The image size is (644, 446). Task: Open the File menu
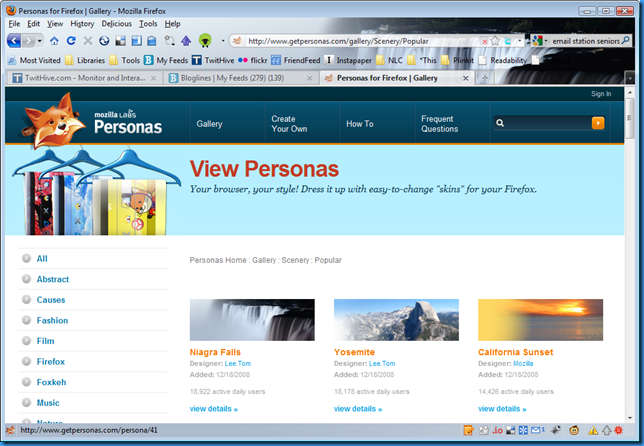pos(14,24)
